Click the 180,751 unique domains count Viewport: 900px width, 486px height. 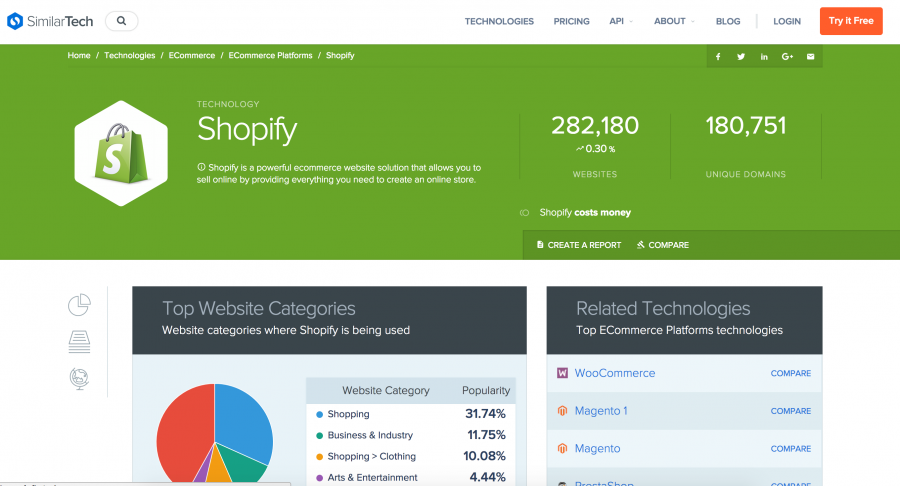coord(746,126)
